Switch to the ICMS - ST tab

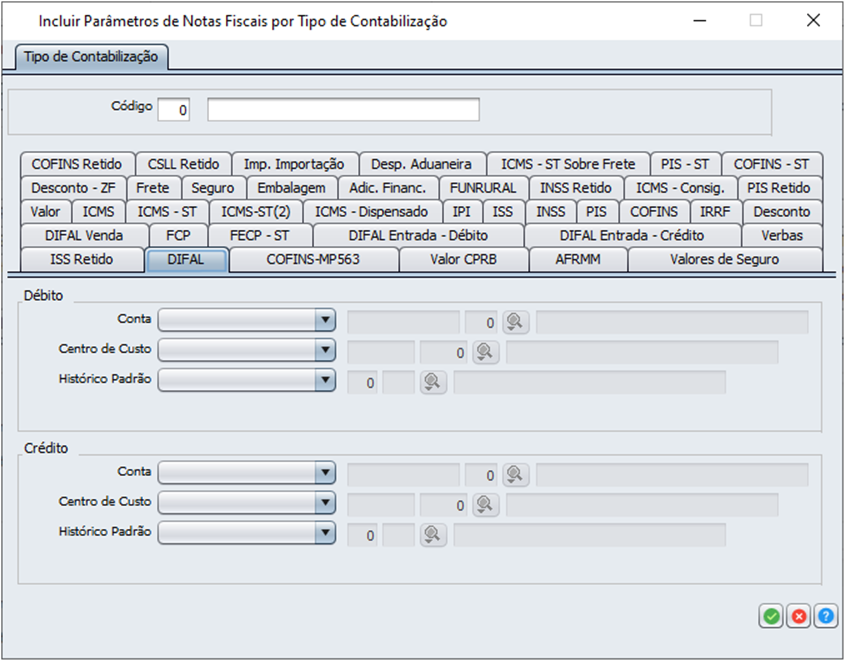[x=167, y=212]
